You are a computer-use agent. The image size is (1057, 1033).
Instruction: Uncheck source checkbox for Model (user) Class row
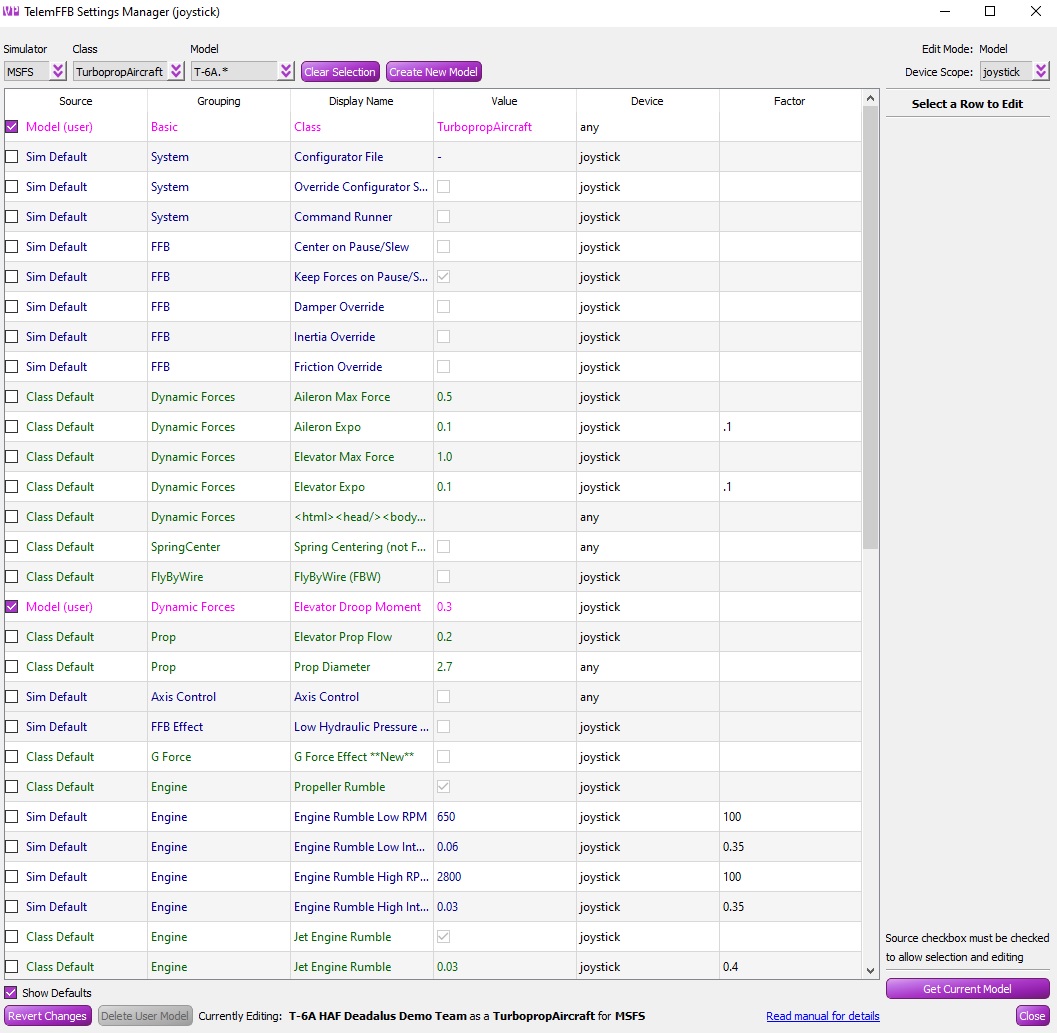coord(11,127)
